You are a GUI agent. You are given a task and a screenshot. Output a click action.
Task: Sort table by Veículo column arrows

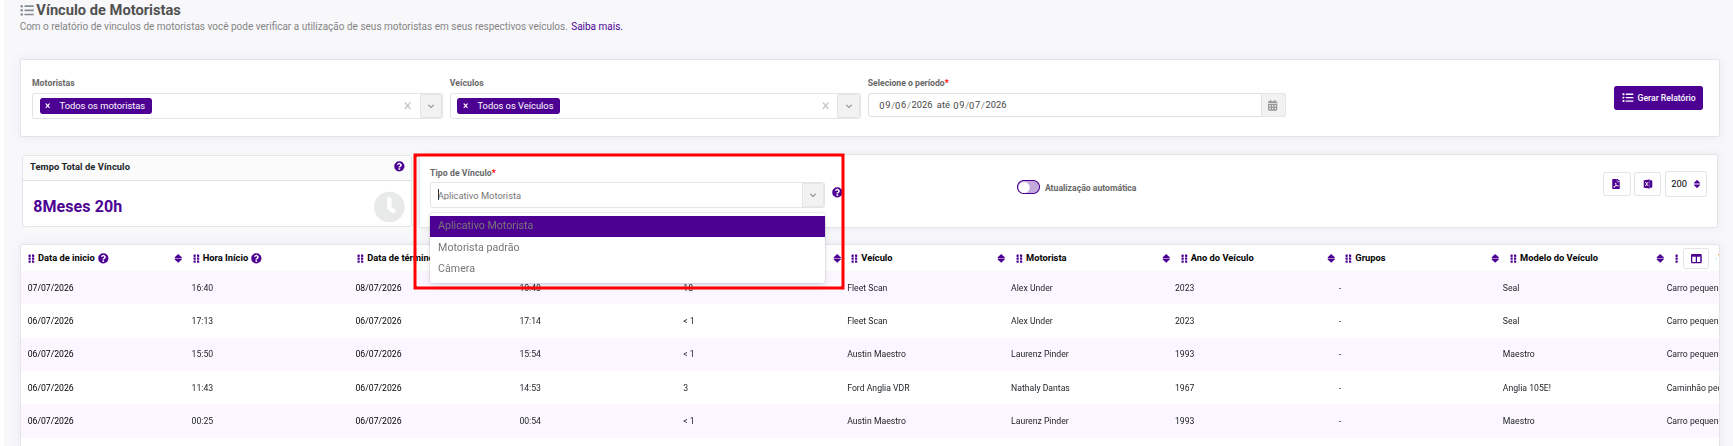tap(1001, 258)
